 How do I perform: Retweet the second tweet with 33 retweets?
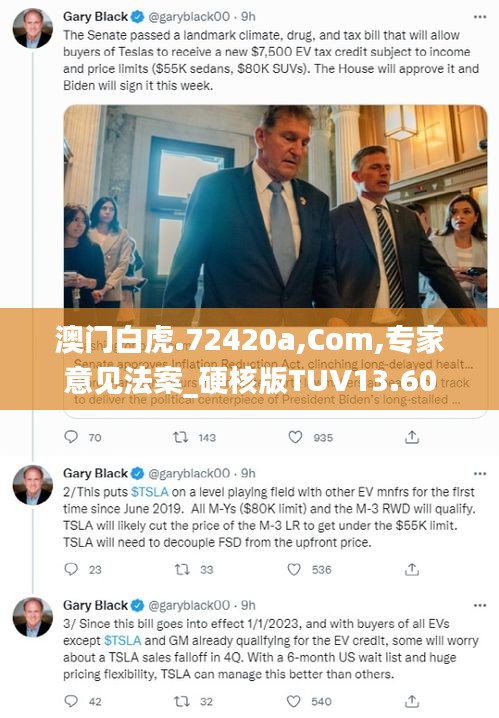coord(182,569)
